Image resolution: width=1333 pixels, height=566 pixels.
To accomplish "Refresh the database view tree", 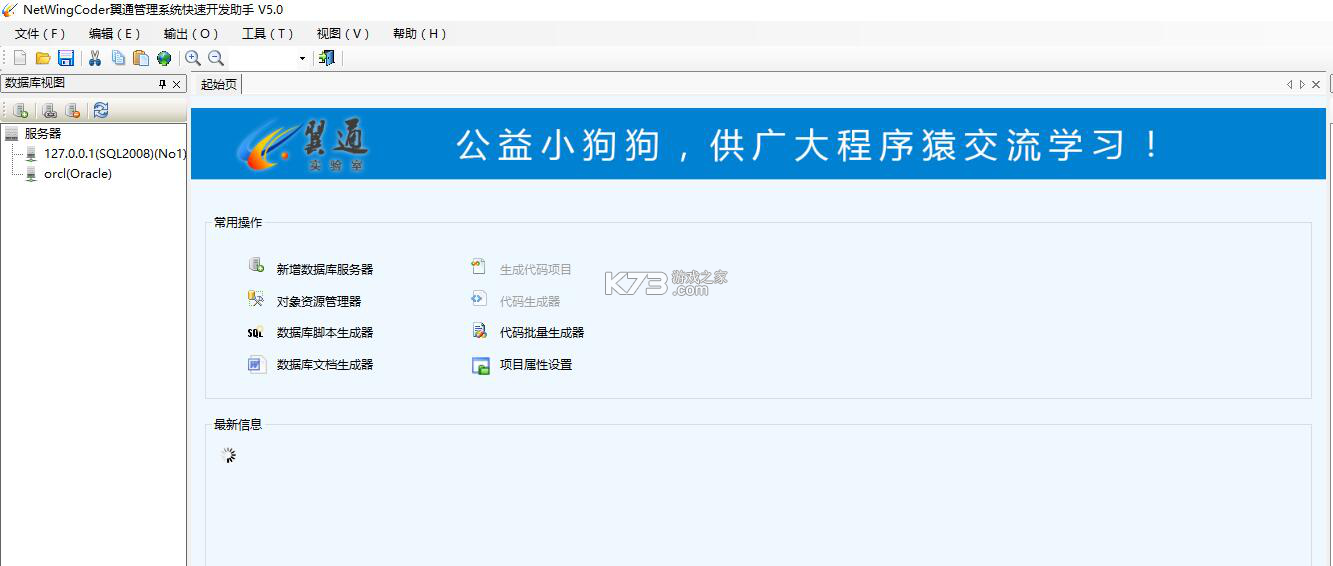I will pyautogui.click(x=101, y=110).
